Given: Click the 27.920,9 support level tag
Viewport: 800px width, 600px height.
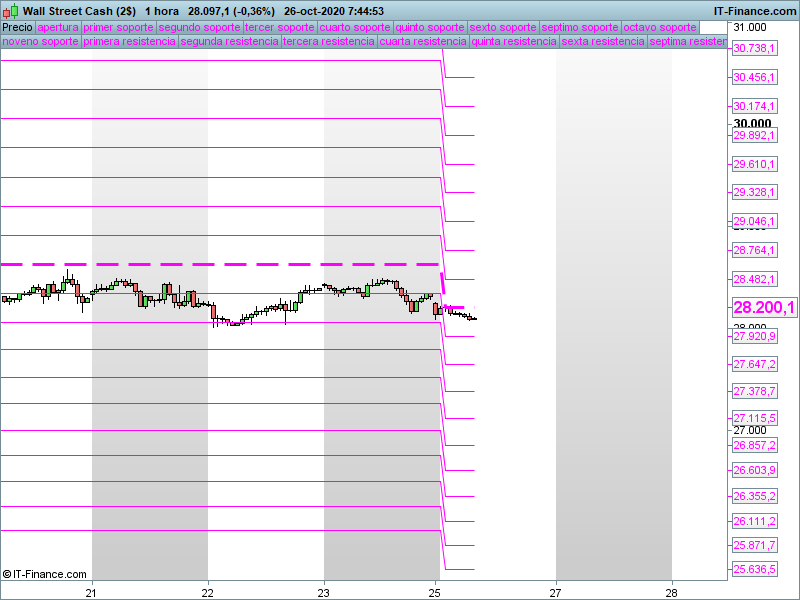Looking at the screenshot, I should (x=755, y=337).
